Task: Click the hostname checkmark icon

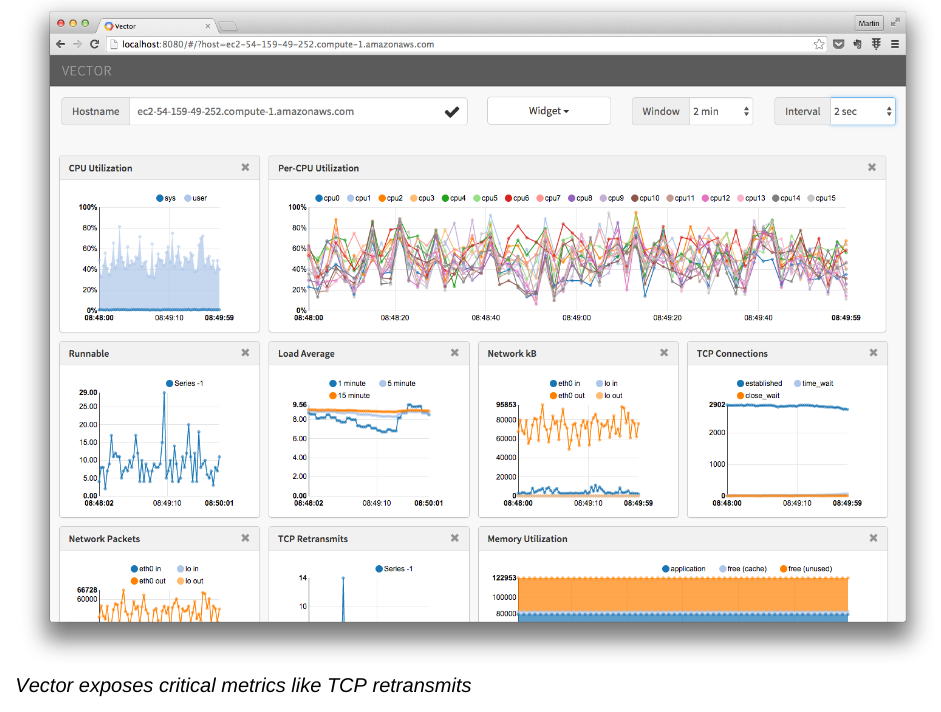Action: pyautogui.click(x=452, y=112)
